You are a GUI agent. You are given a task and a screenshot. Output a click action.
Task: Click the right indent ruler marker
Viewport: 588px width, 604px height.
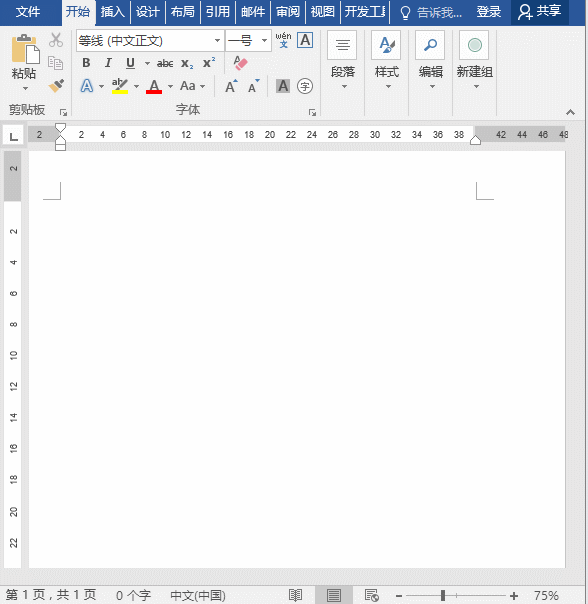[475, 140]
